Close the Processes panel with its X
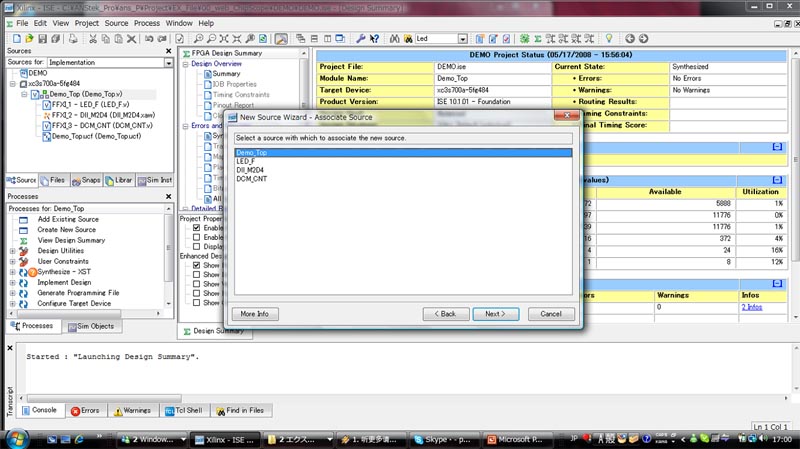Viewport: 800px width, 449px height. [169, 196]
